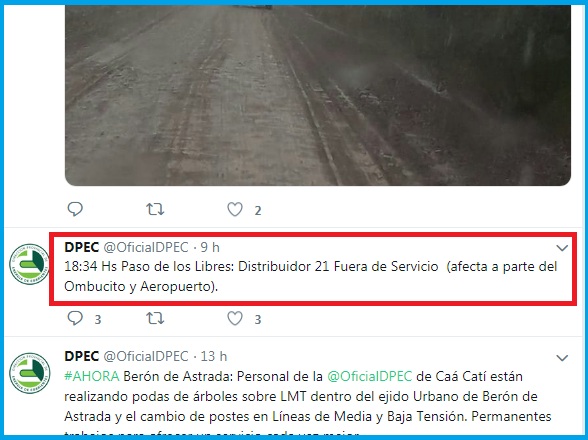Click DPEC name on the 13 h tweet
588x440 pixels.
81,356
